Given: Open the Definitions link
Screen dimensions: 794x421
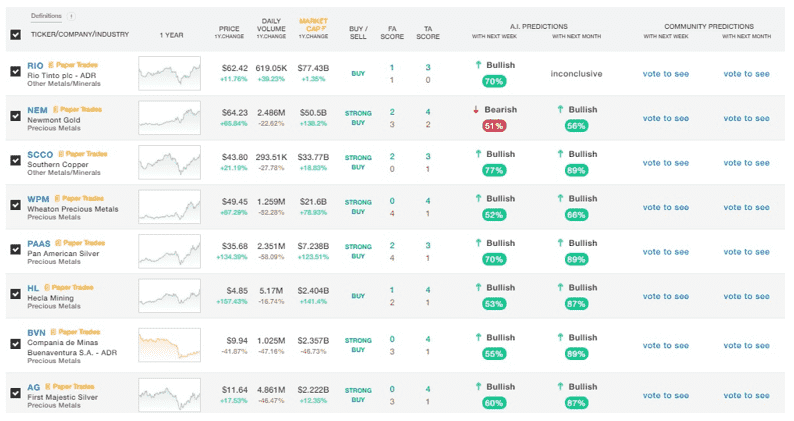Looking at the screenshot, I should 46,16.
